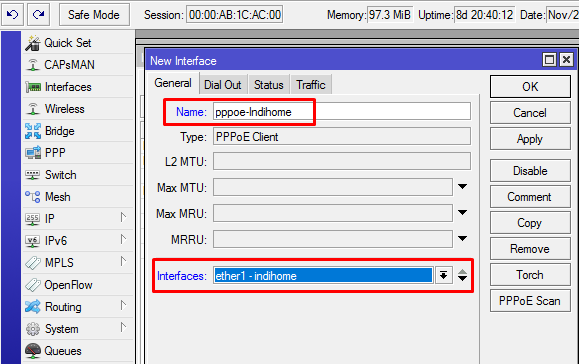Click the Redo arrow icon
This screenshot has width=579, height=364.
pos(38,15)
